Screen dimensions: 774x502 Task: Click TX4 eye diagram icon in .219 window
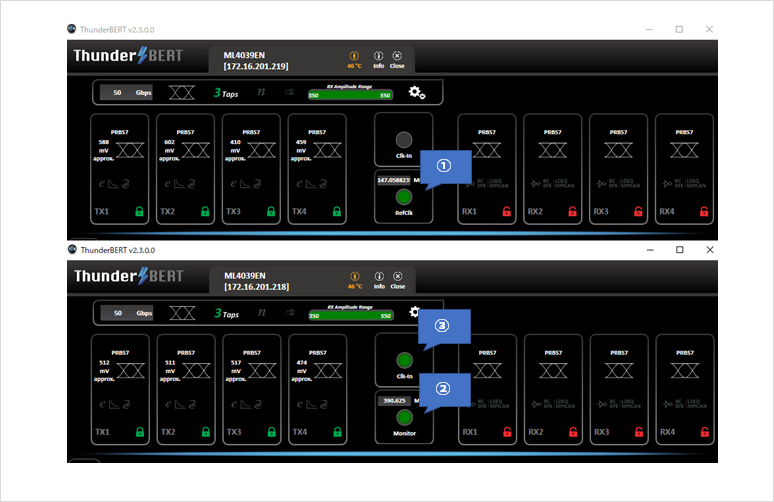click(x=327, y=150)
